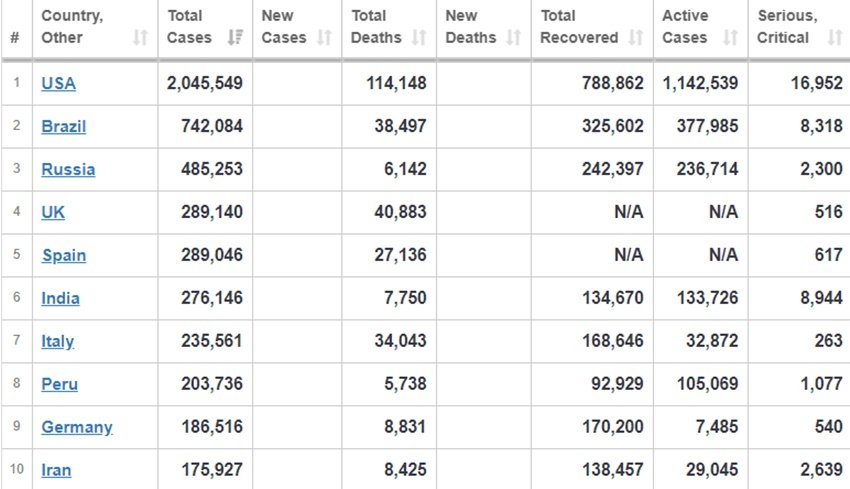Viewport: 850px width, 489px height.
Task: Sort by Country, Other column arrows
Action: click(140, 37)
